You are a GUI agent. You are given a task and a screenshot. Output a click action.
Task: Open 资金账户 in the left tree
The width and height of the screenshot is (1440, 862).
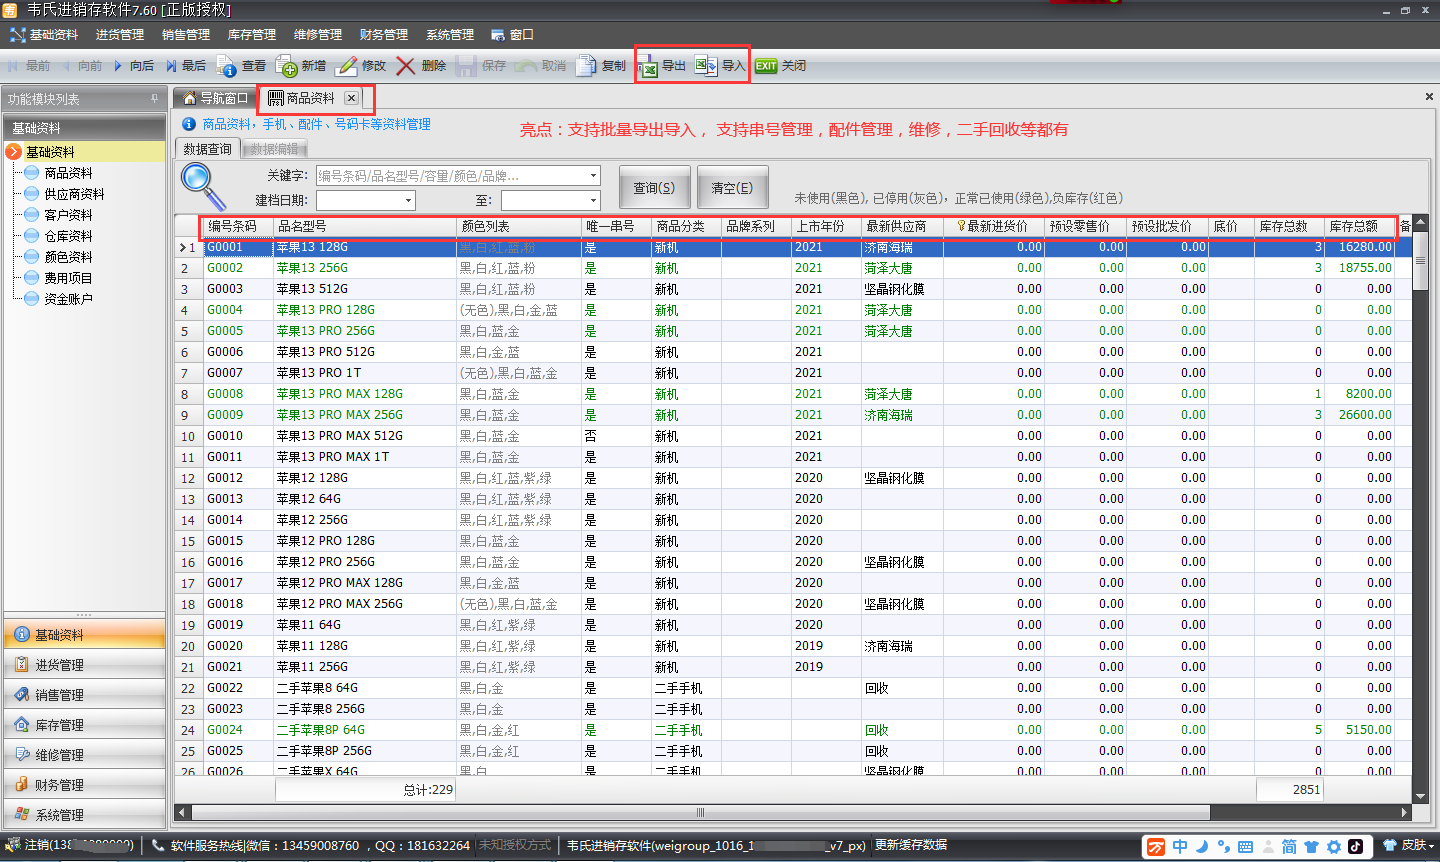click(68, 299)
